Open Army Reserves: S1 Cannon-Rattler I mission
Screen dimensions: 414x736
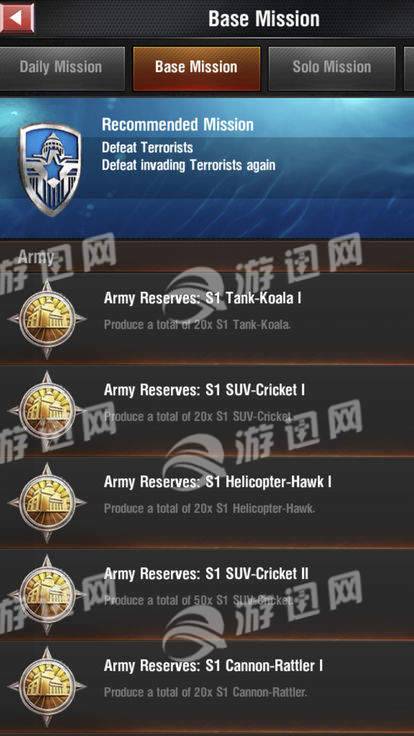207,687
